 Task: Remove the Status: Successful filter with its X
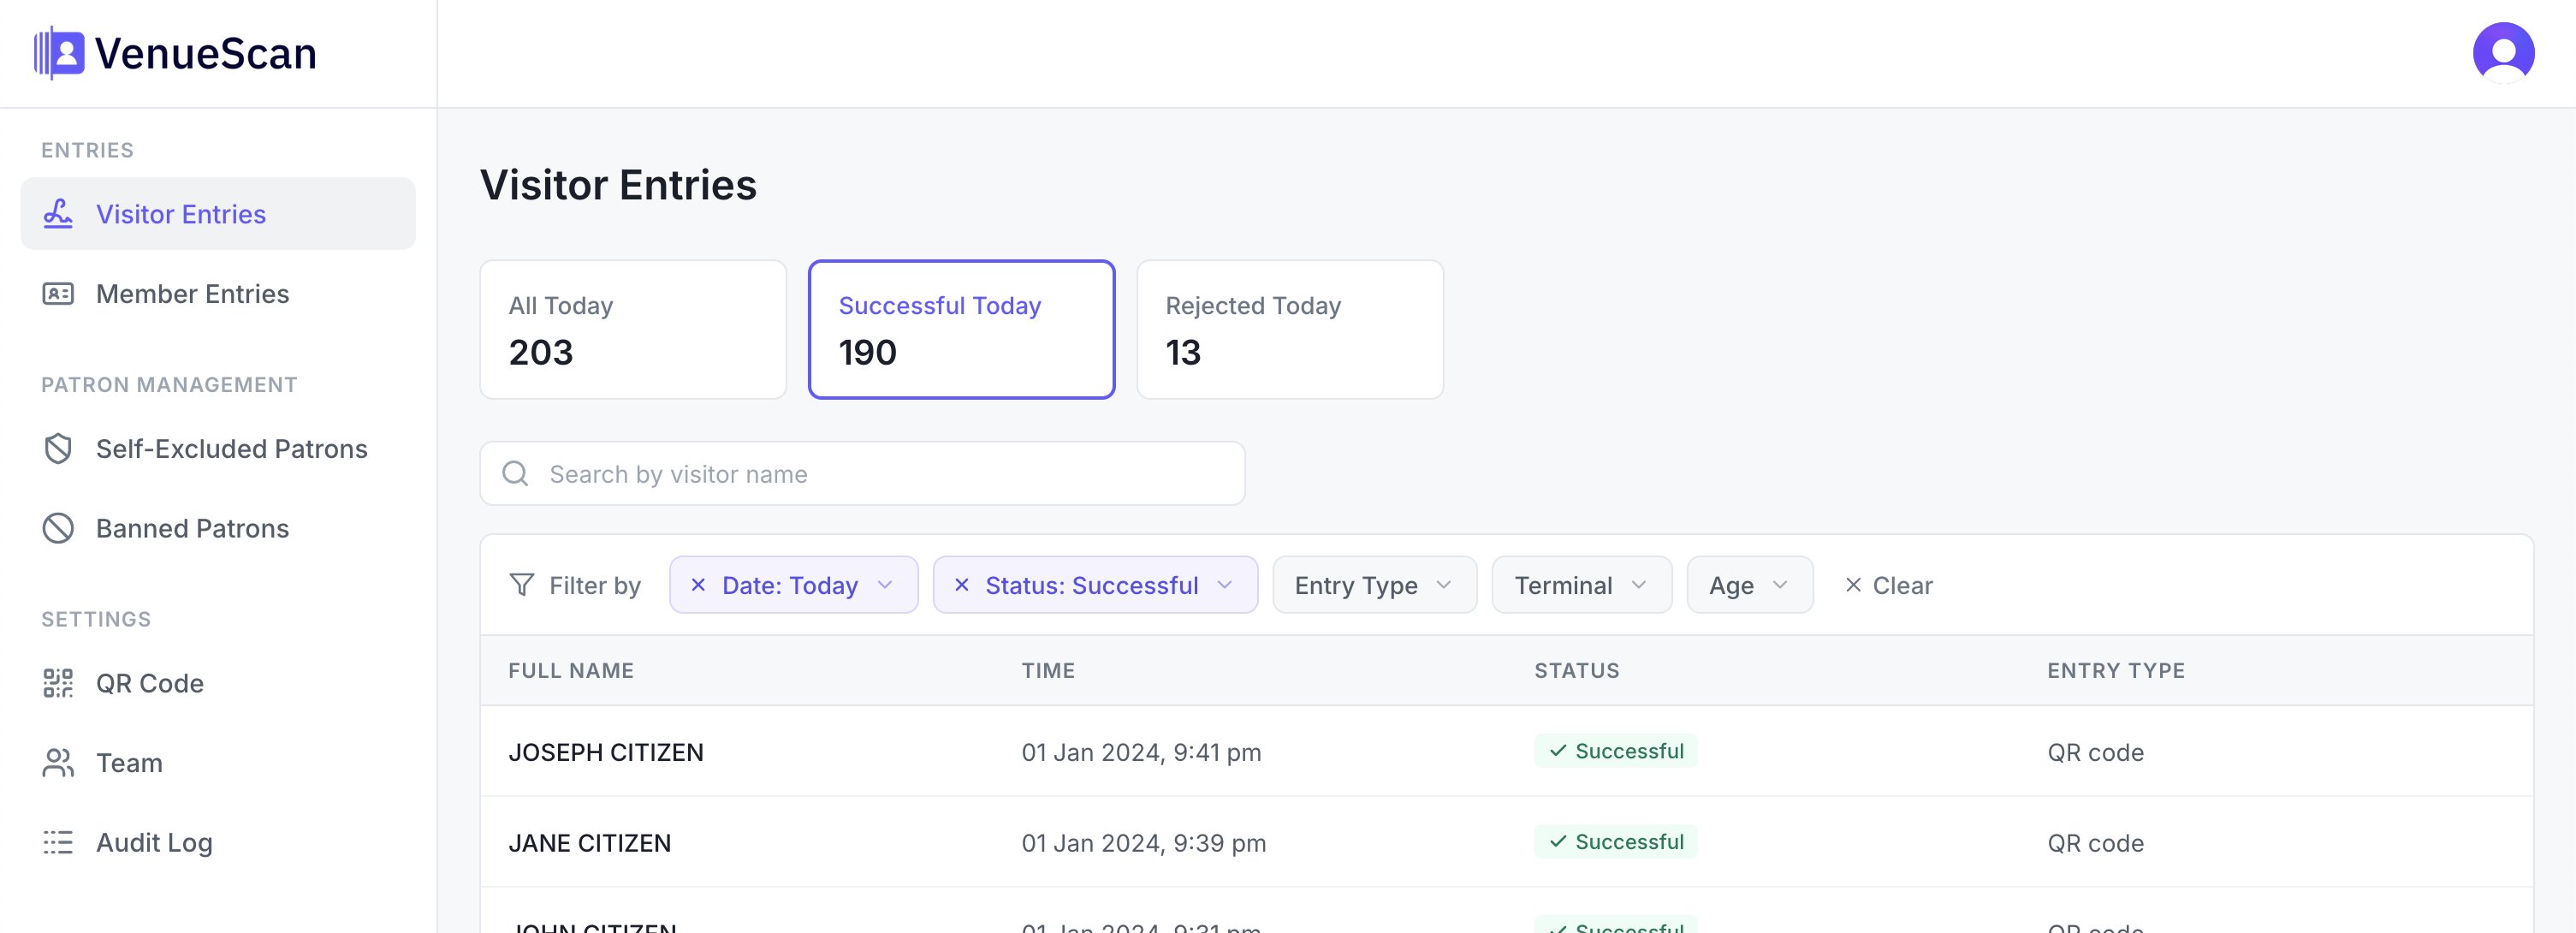(x=961, y=585)
